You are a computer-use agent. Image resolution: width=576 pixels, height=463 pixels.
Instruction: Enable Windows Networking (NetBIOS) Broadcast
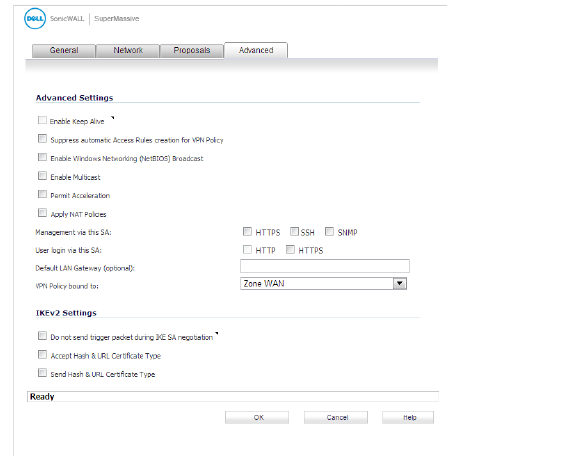click(42, 157)
